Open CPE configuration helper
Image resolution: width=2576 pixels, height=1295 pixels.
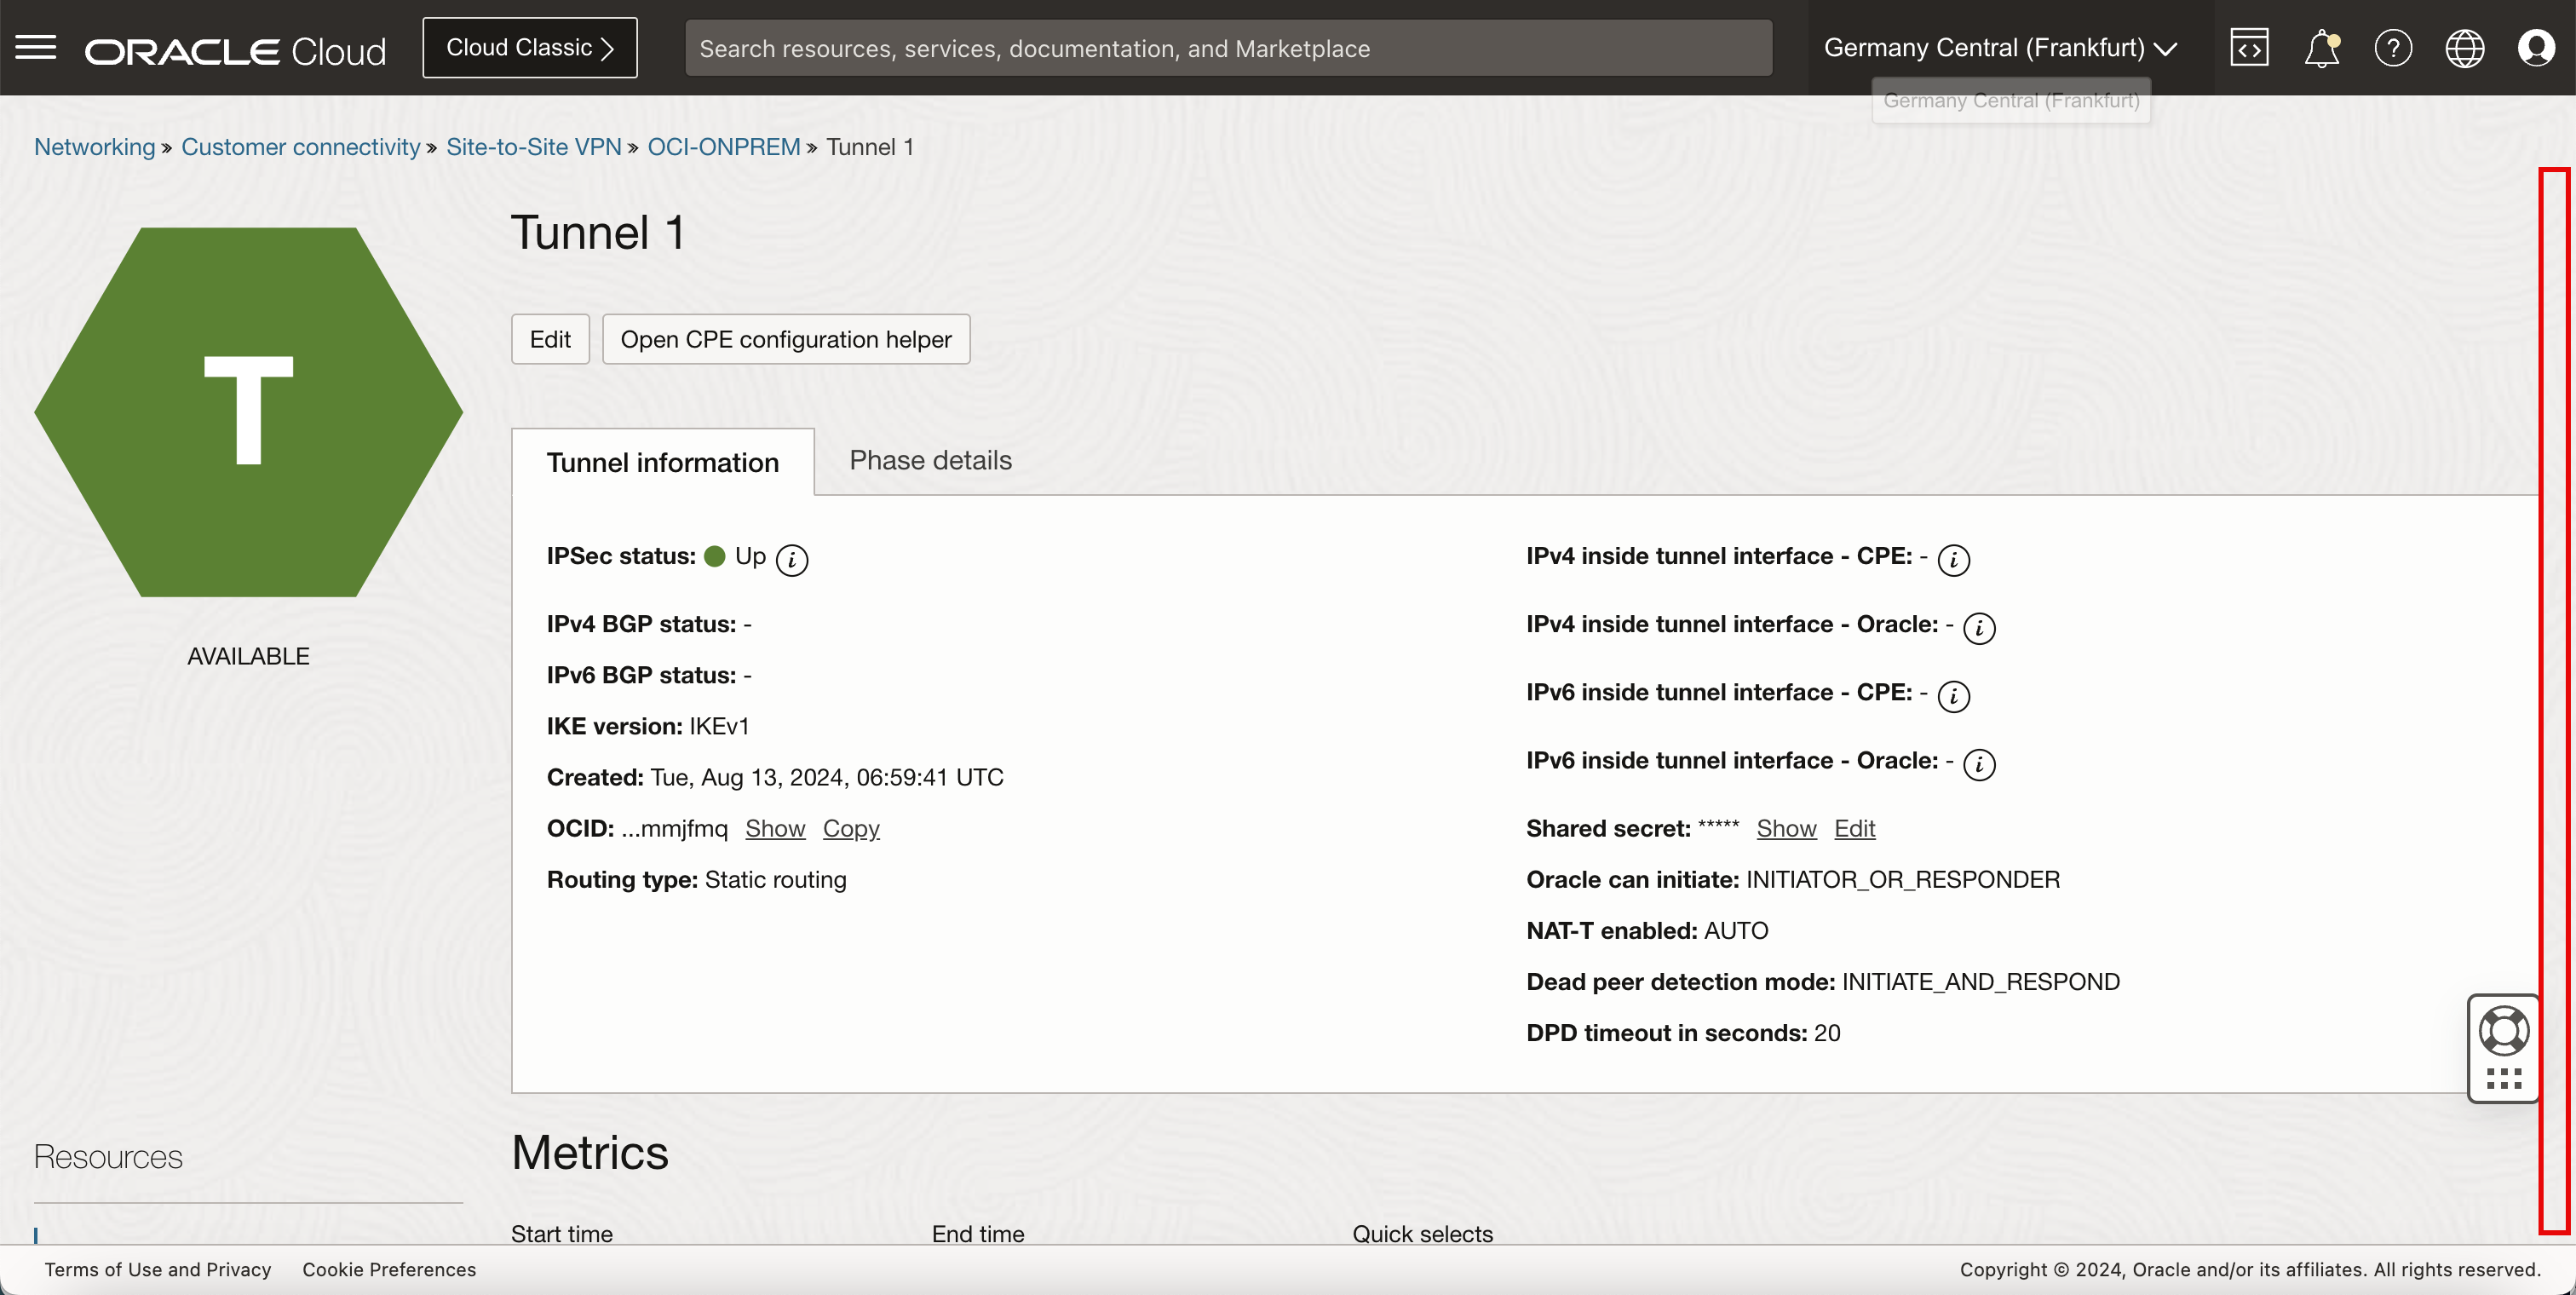[786, 339]
